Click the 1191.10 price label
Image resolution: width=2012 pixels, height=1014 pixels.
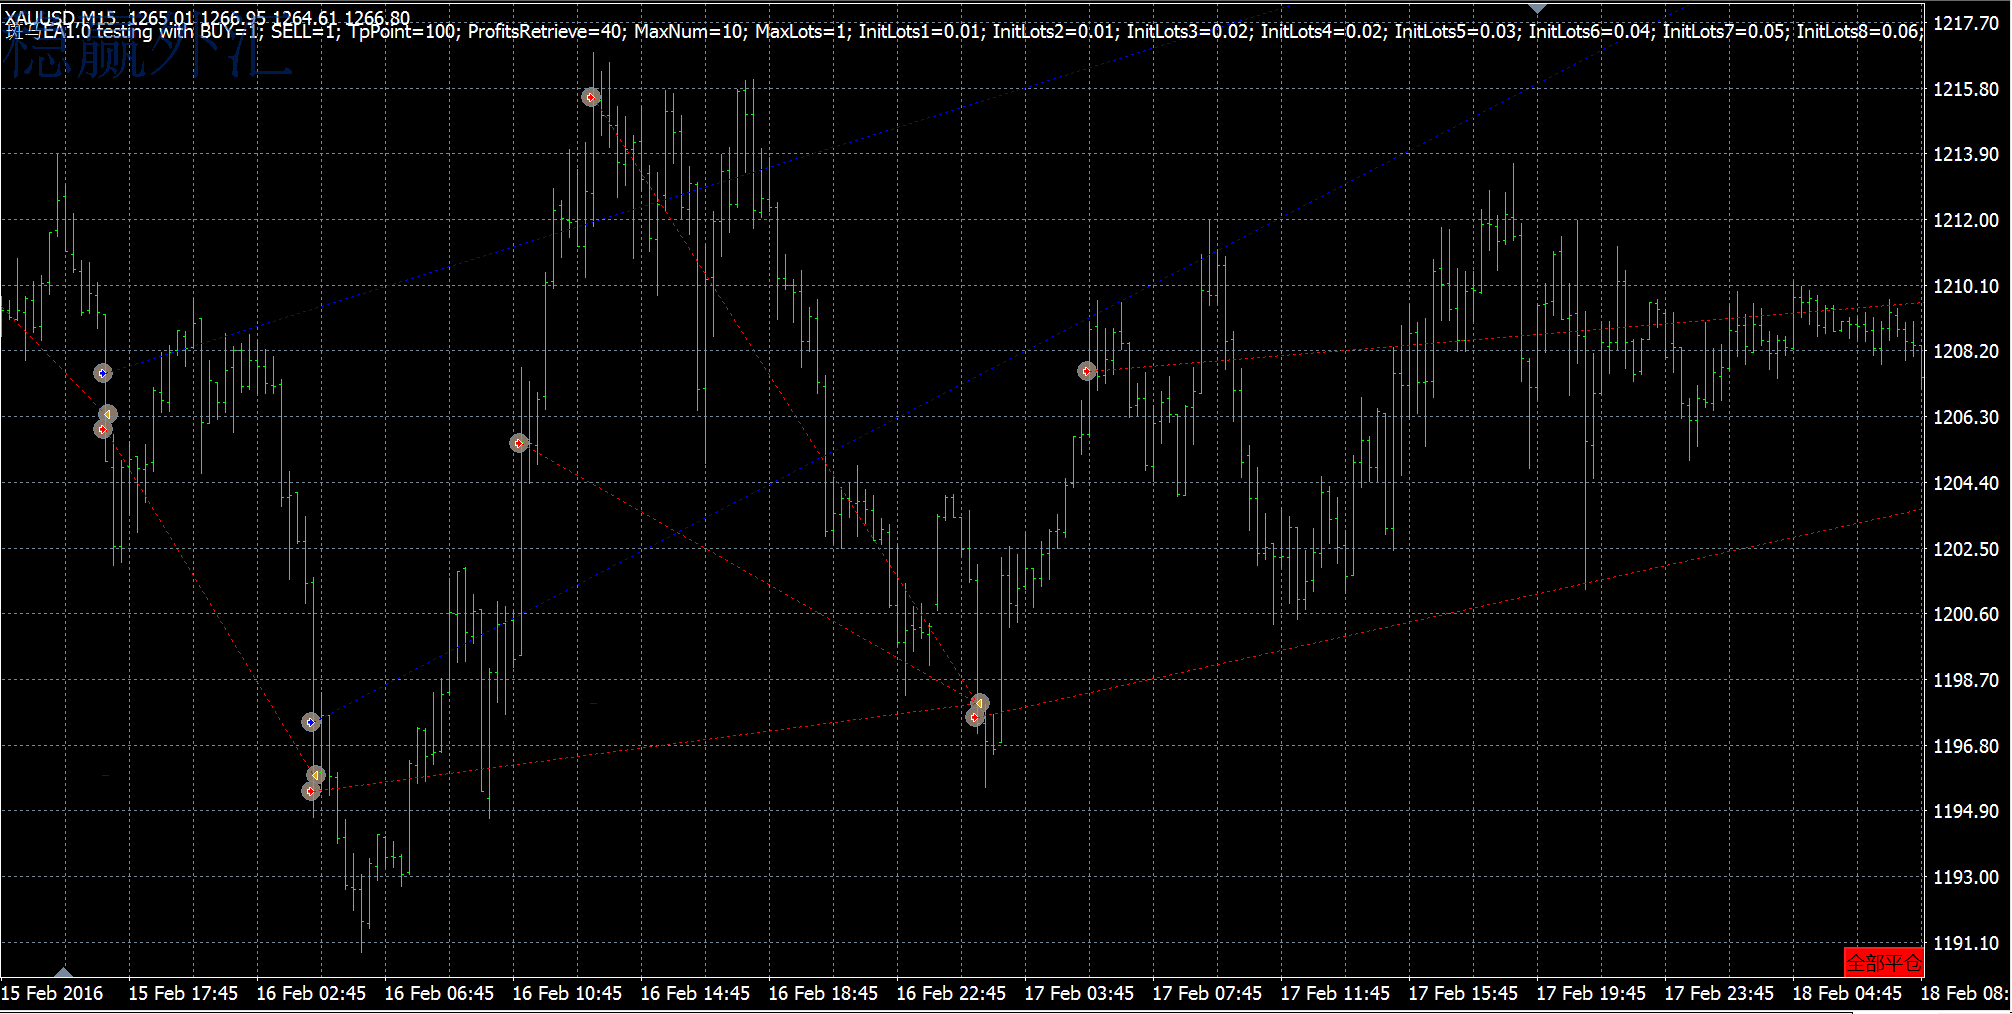click(1966, 943)
